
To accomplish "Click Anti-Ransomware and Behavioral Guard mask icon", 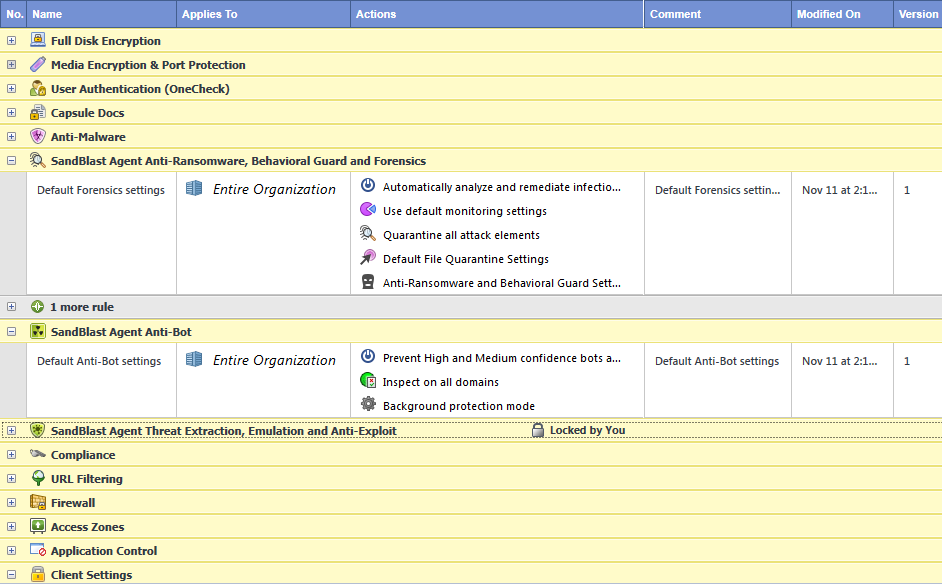I will click(368, 281).
